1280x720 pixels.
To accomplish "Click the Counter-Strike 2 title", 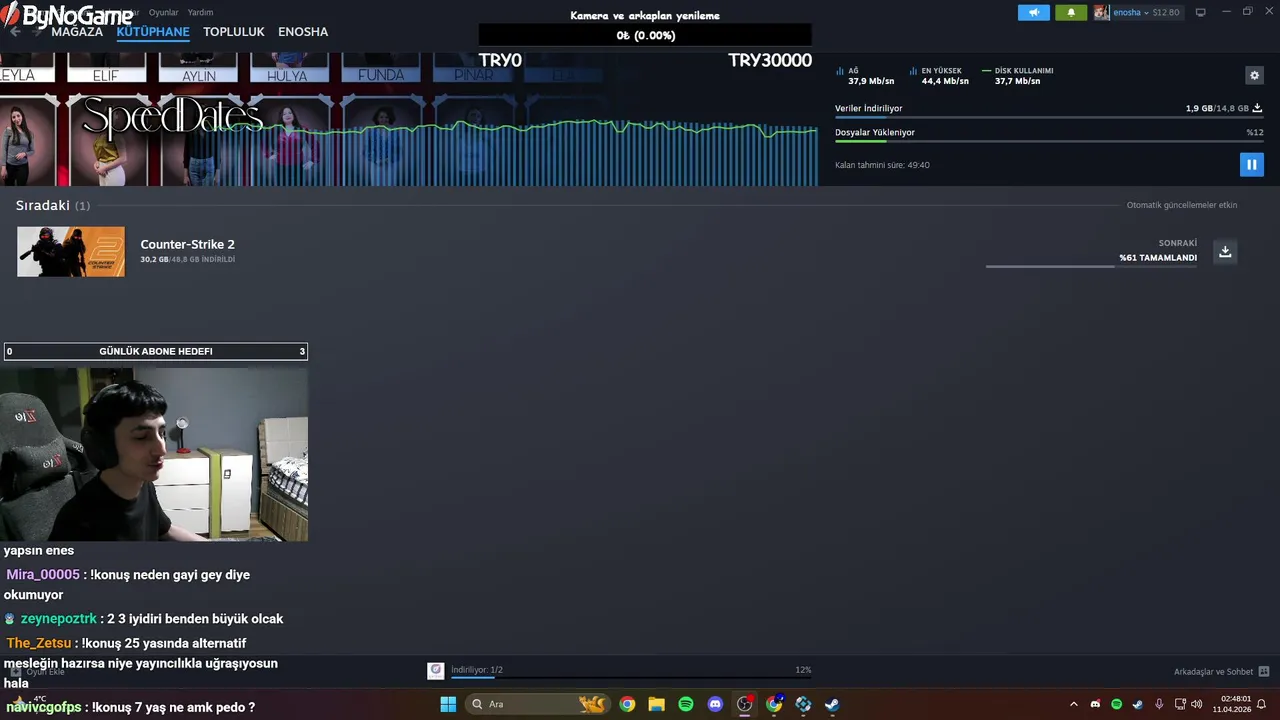I will [x=187, y=244].
